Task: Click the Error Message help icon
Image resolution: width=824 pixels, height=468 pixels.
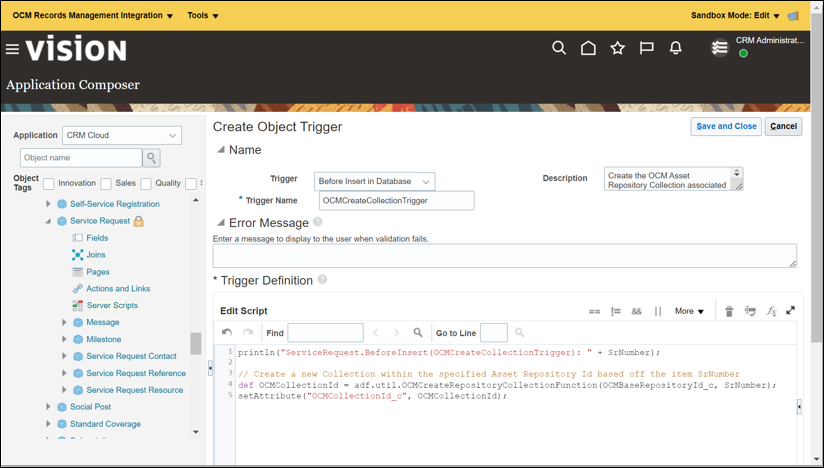Action: point(317,222)
